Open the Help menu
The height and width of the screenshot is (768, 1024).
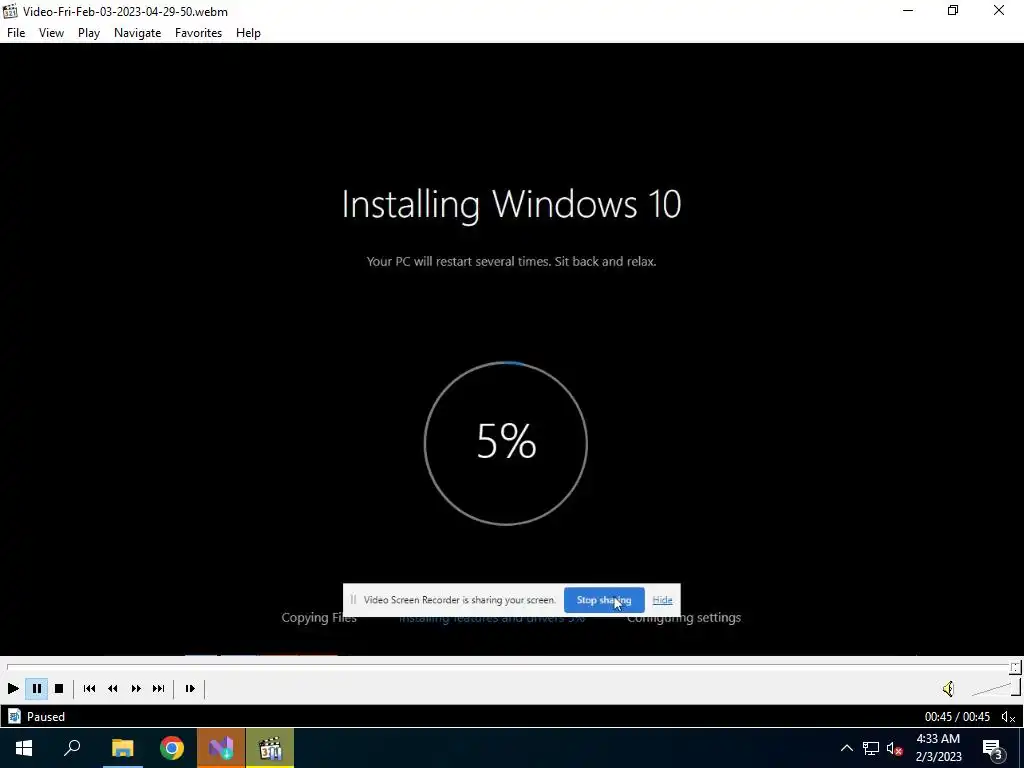[248, 33]
